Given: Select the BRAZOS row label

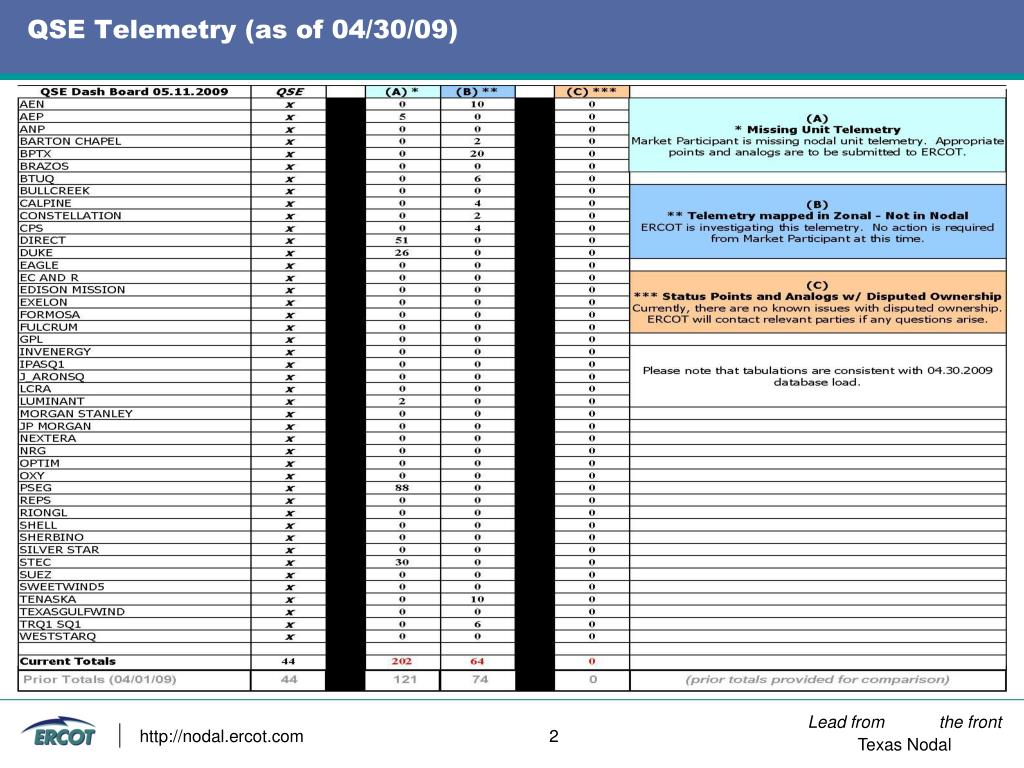Looking at the screenshot, I should tap(44, 167).
